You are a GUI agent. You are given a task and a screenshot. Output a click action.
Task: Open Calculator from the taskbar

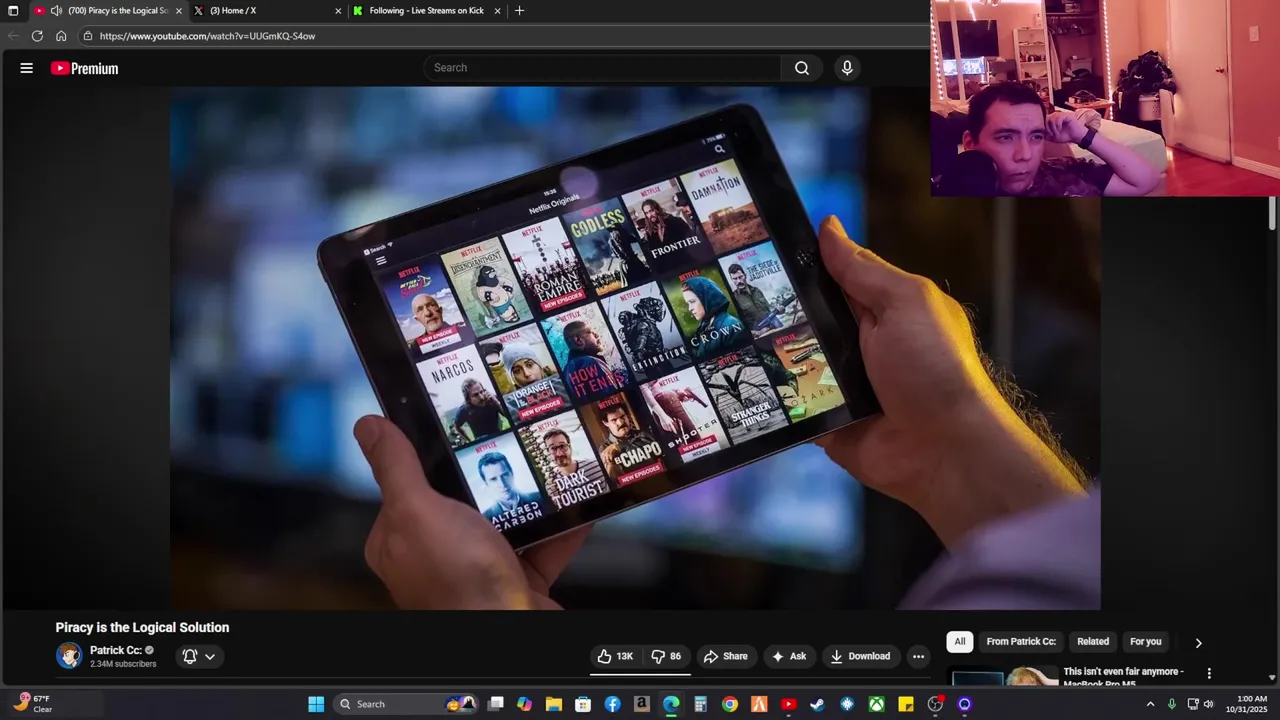(700, 704)
